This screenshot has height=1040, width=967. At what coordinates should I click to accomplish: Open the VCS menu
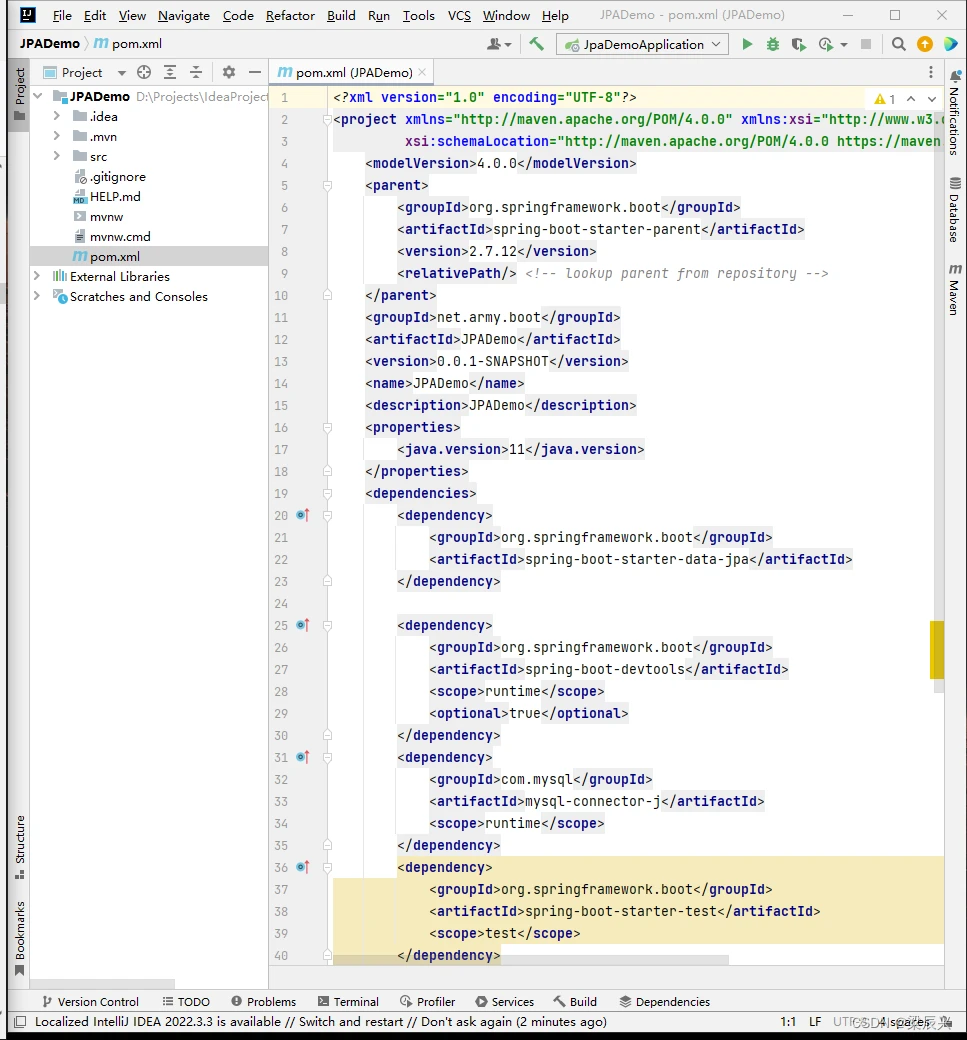[459, 15]
